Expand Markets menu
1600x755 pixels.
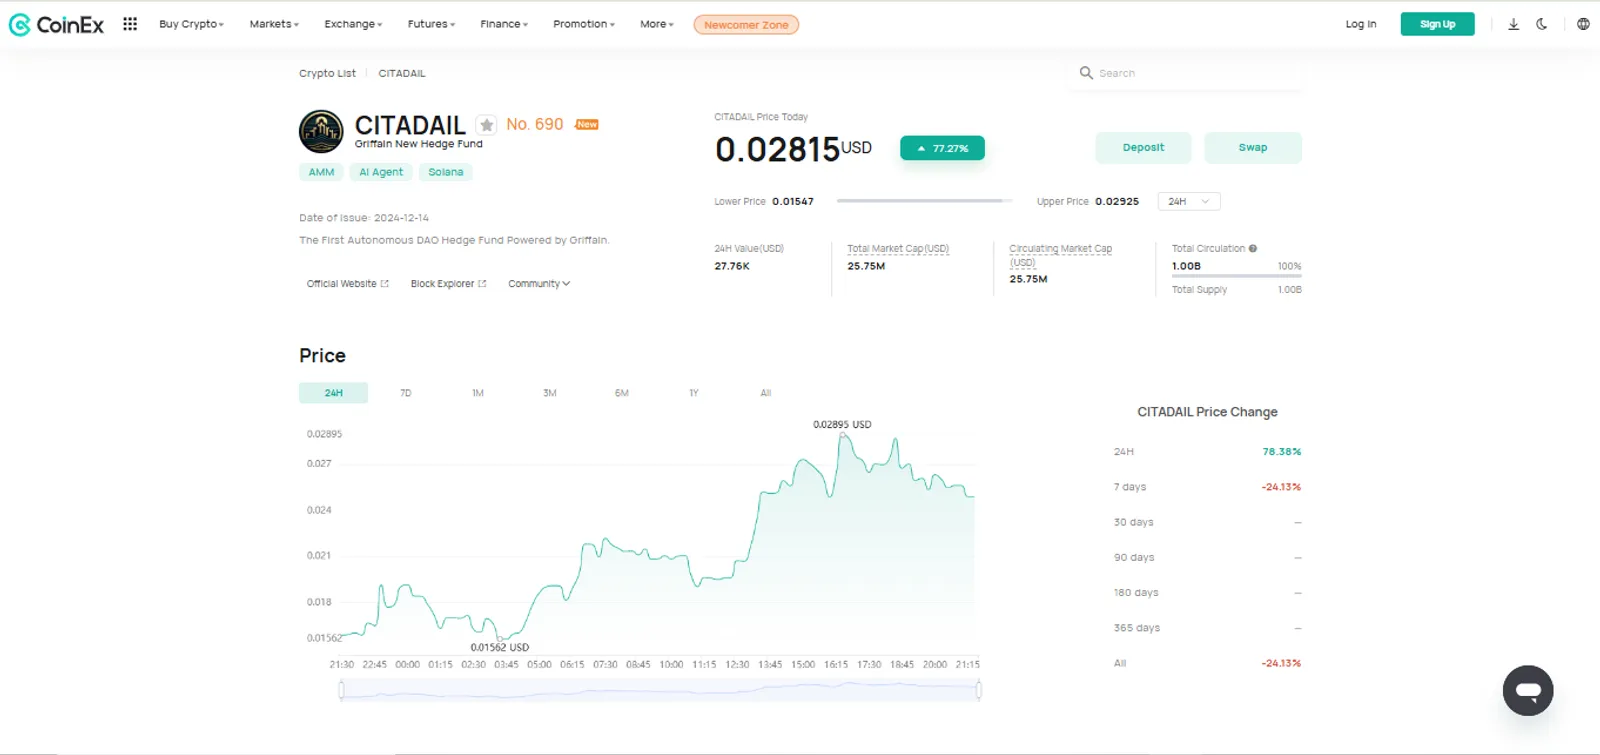coord(274,24)
